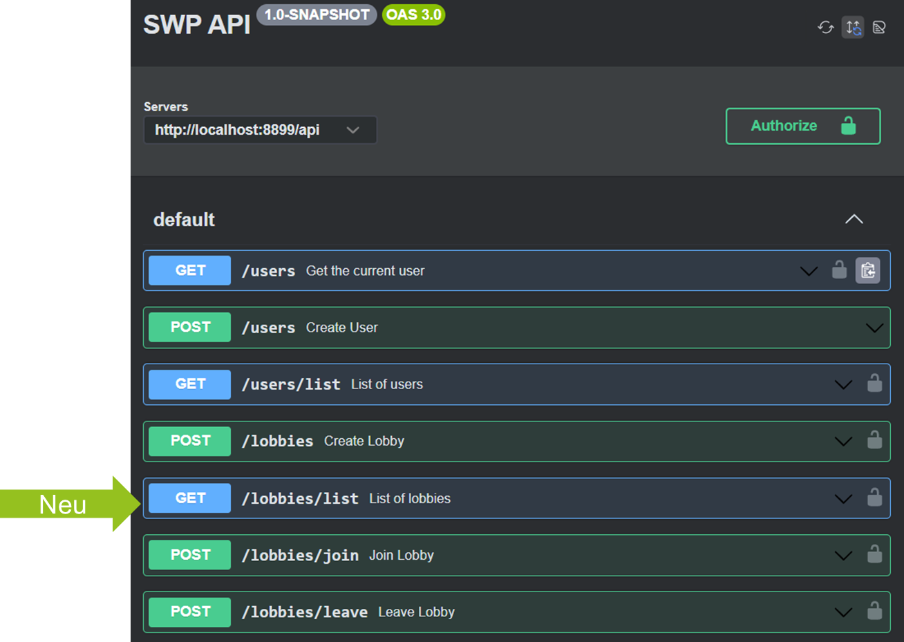Click the default tag heading
This screenshot has height=642, width=904.
(184, 219)
